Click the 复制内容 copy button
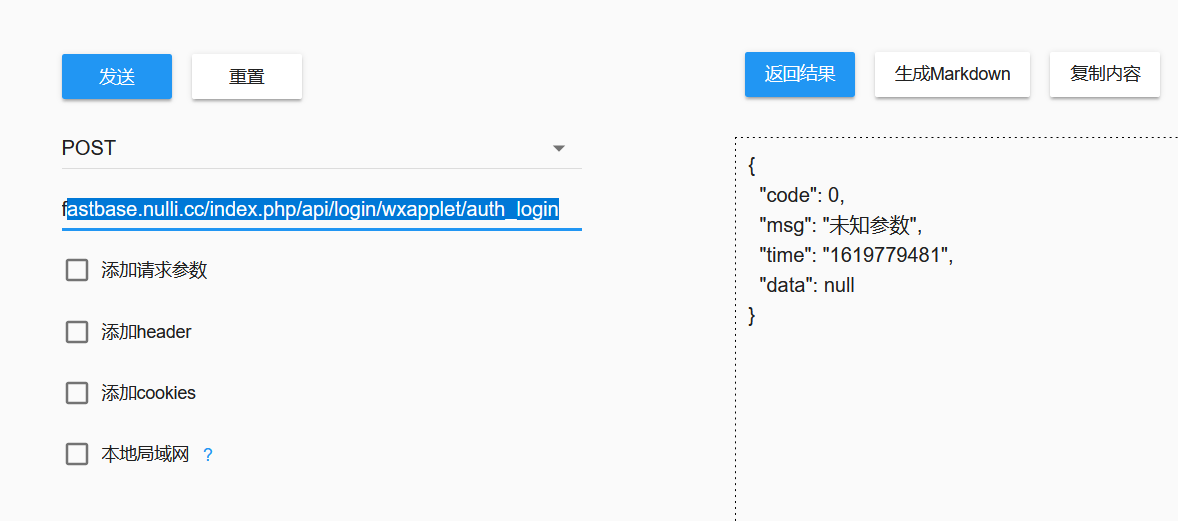 click(x=1105, y=74)
